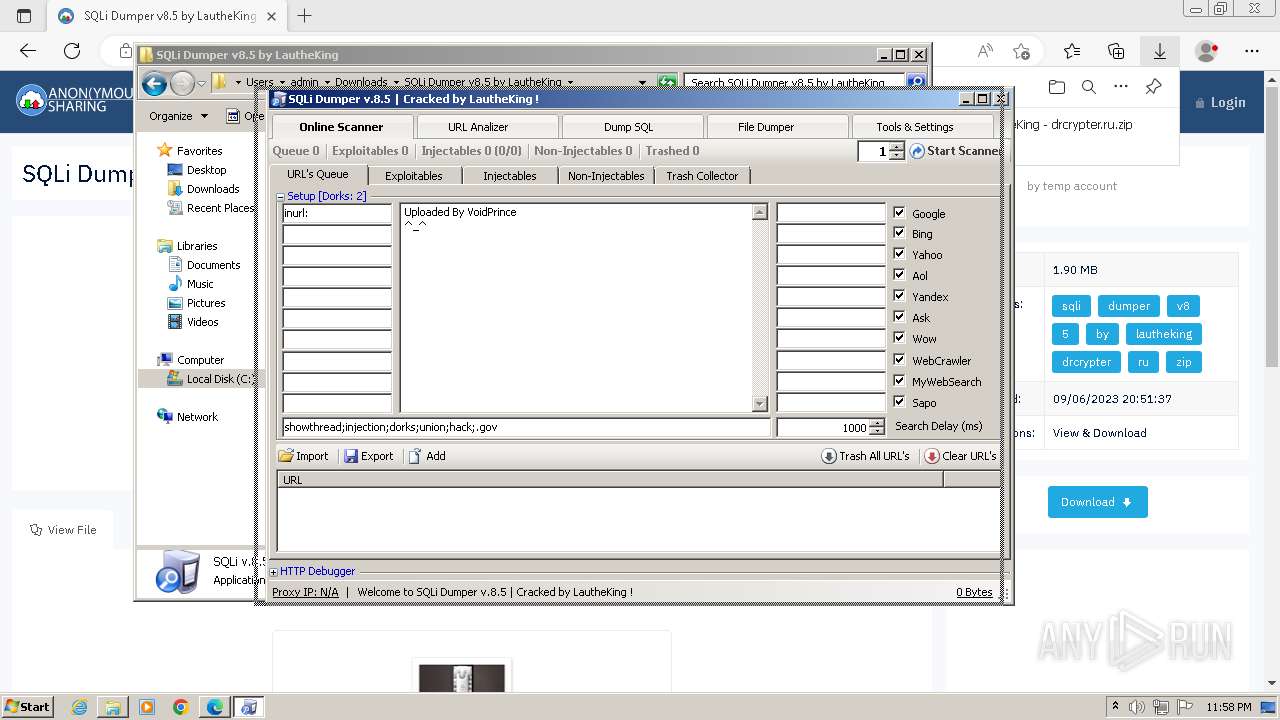
Task: Open media player taskbar icon
Action: point(147,707)
